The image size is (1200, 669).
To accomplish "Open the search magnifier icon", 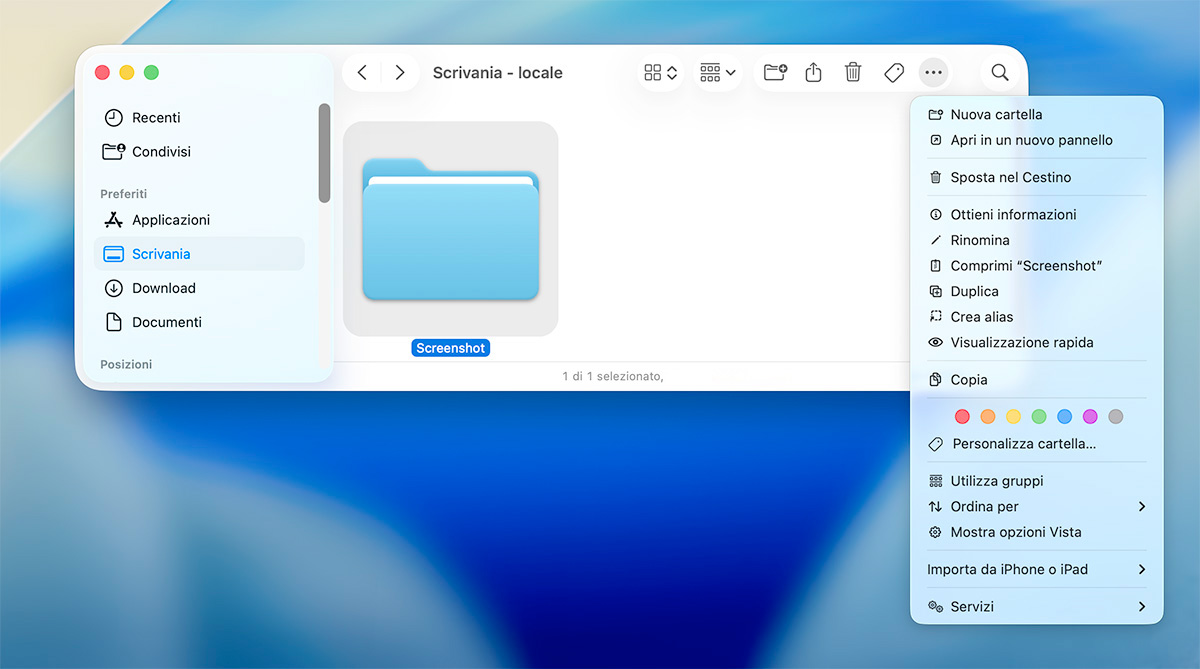I will [x=999, y=72].
